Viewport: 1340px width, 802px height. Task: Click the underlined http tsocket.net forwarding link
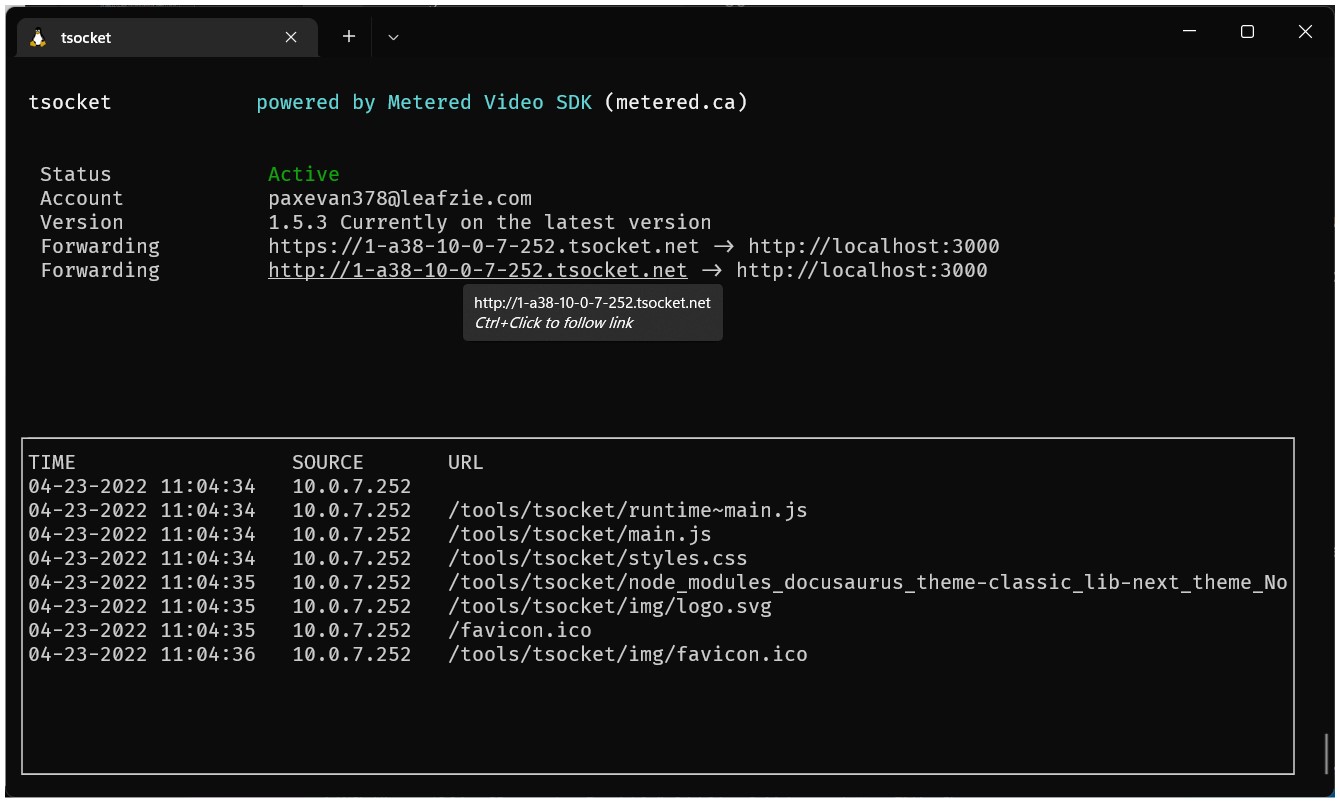point(477,271)
